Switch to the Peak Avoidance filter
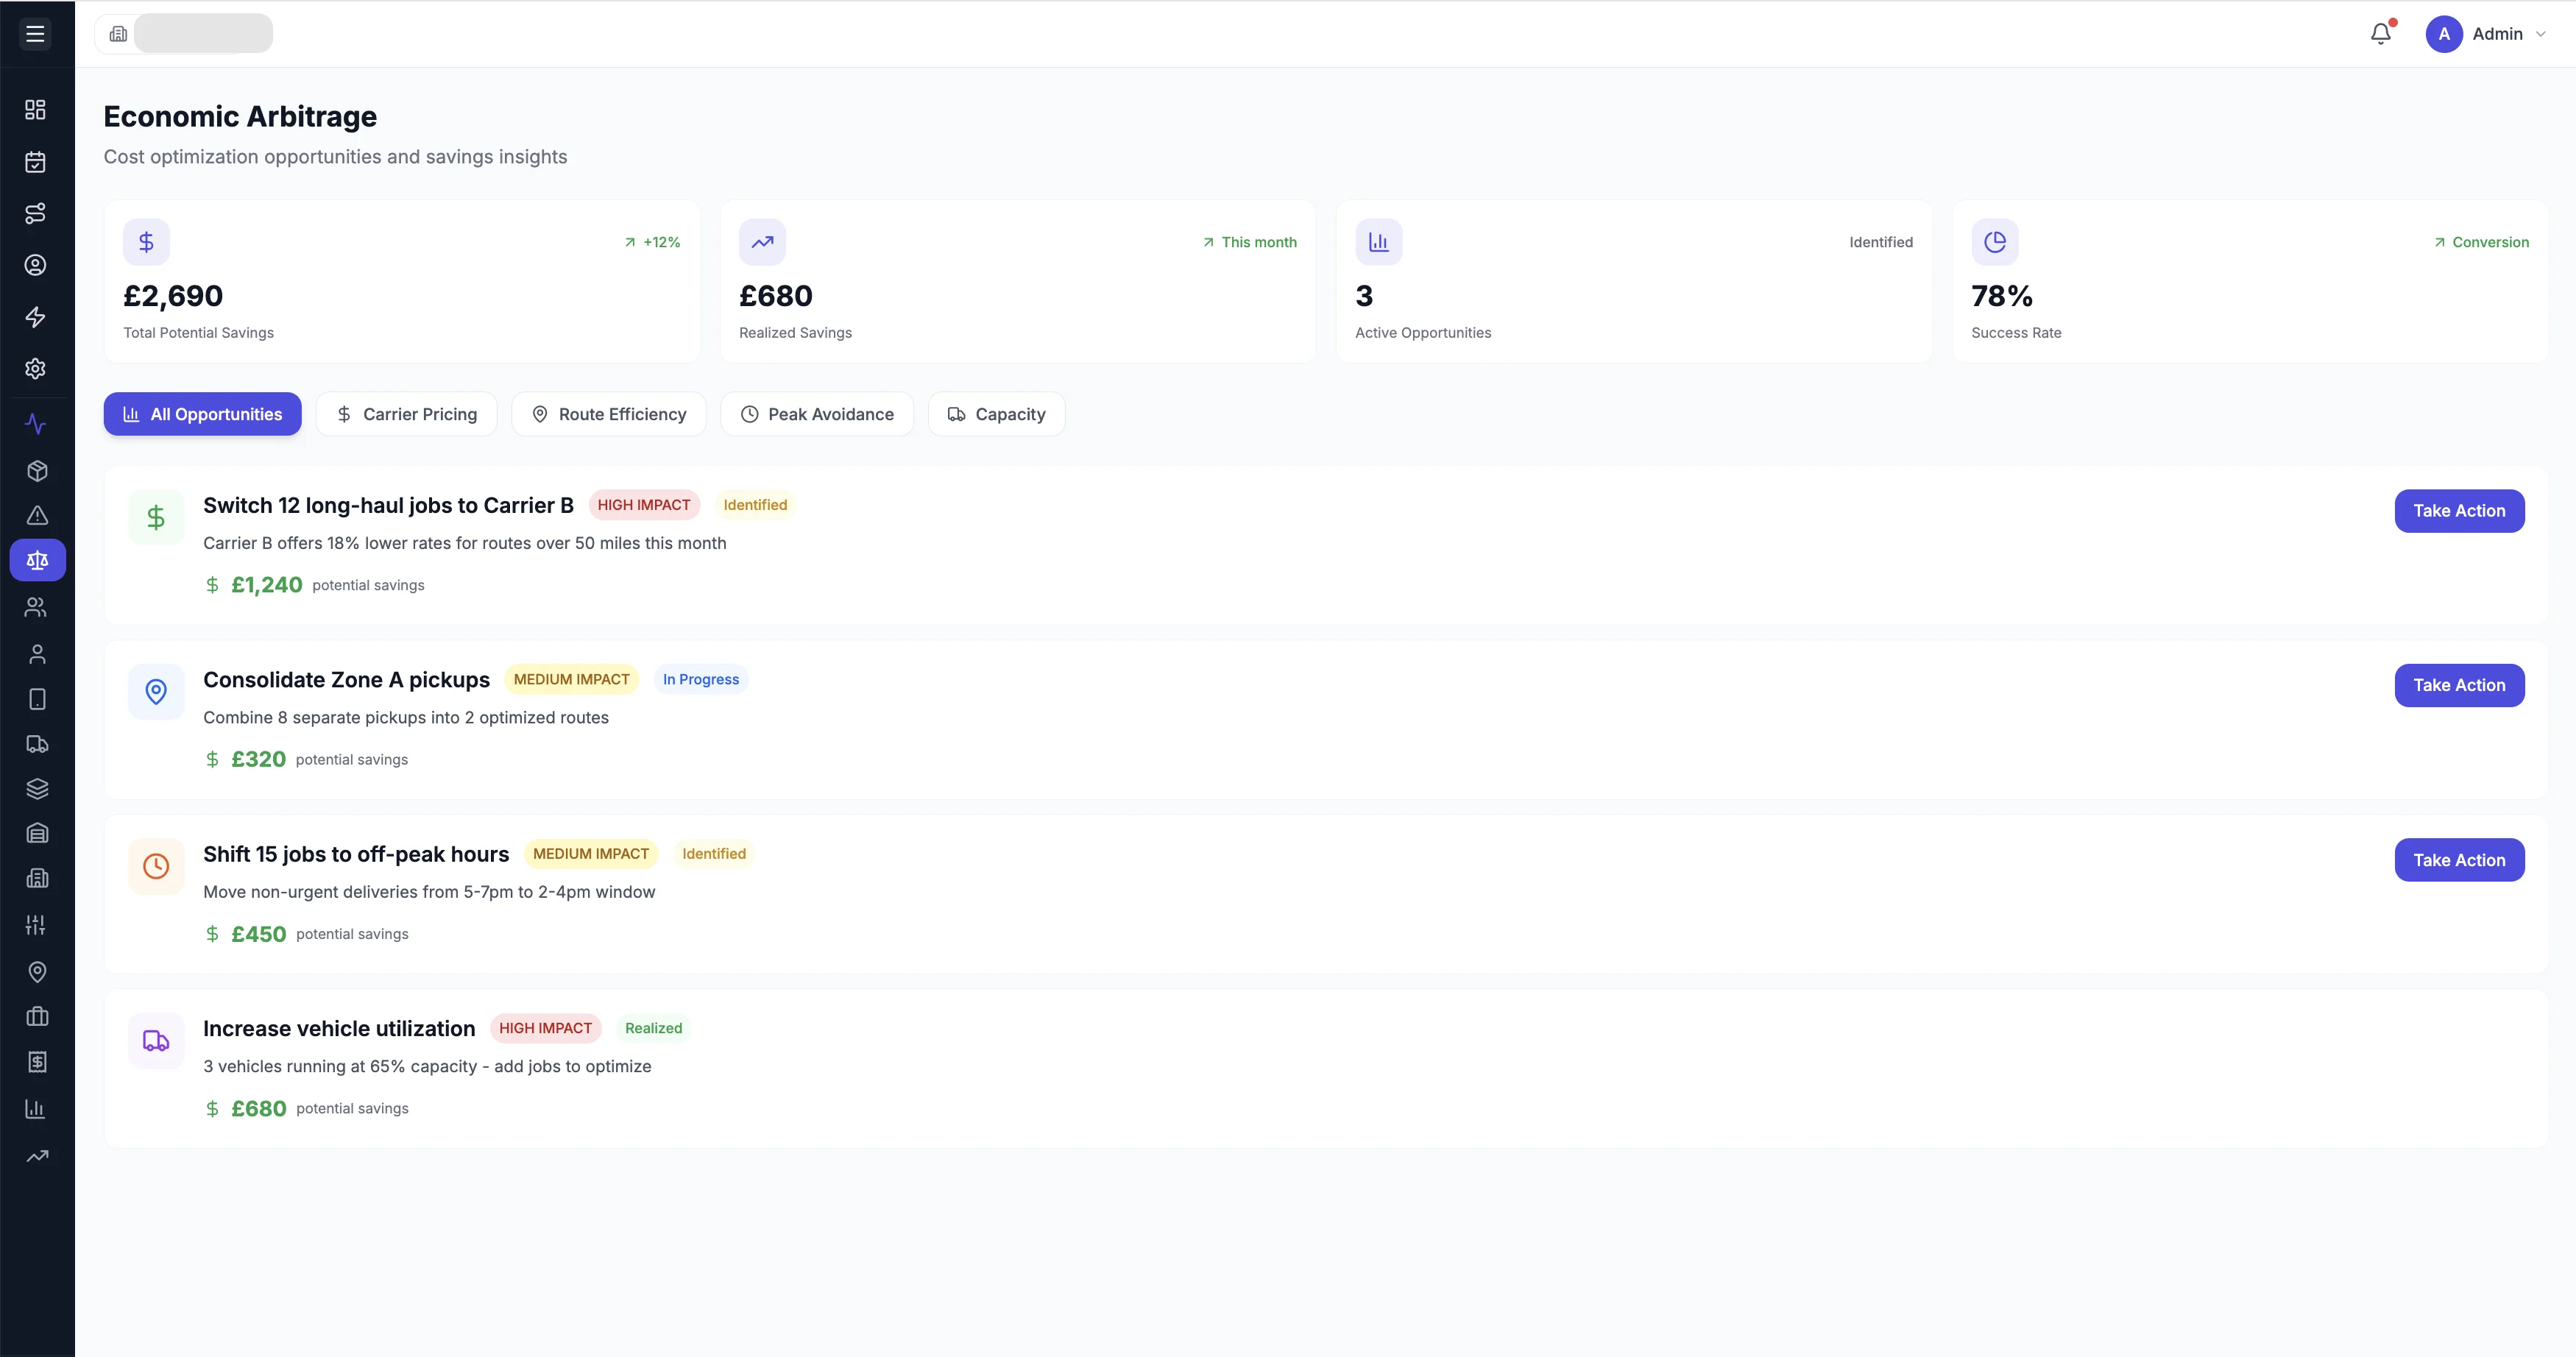The width and height of the screenshot is (2576, 1357). tap(816, 413)
